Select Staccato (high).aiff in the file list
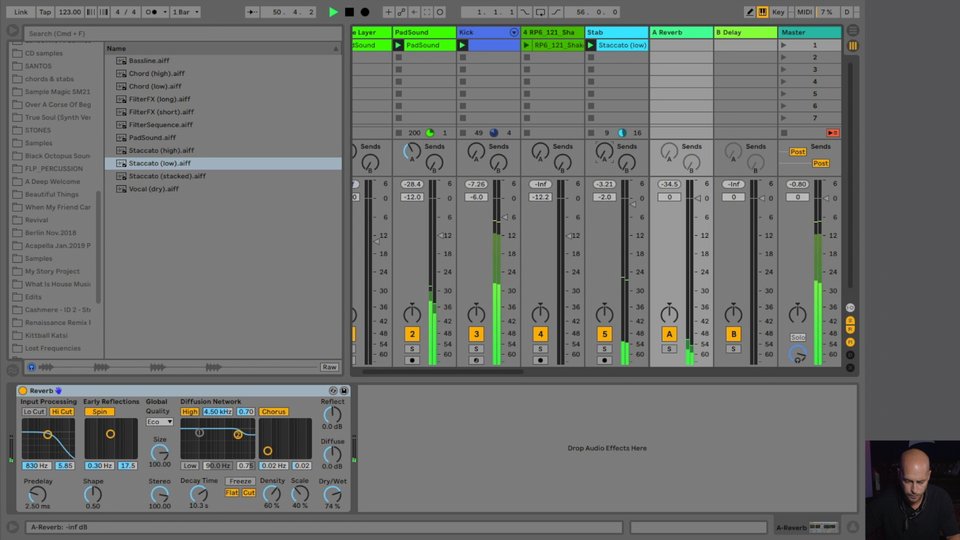 pyautogui.click(x=161, y=151)
